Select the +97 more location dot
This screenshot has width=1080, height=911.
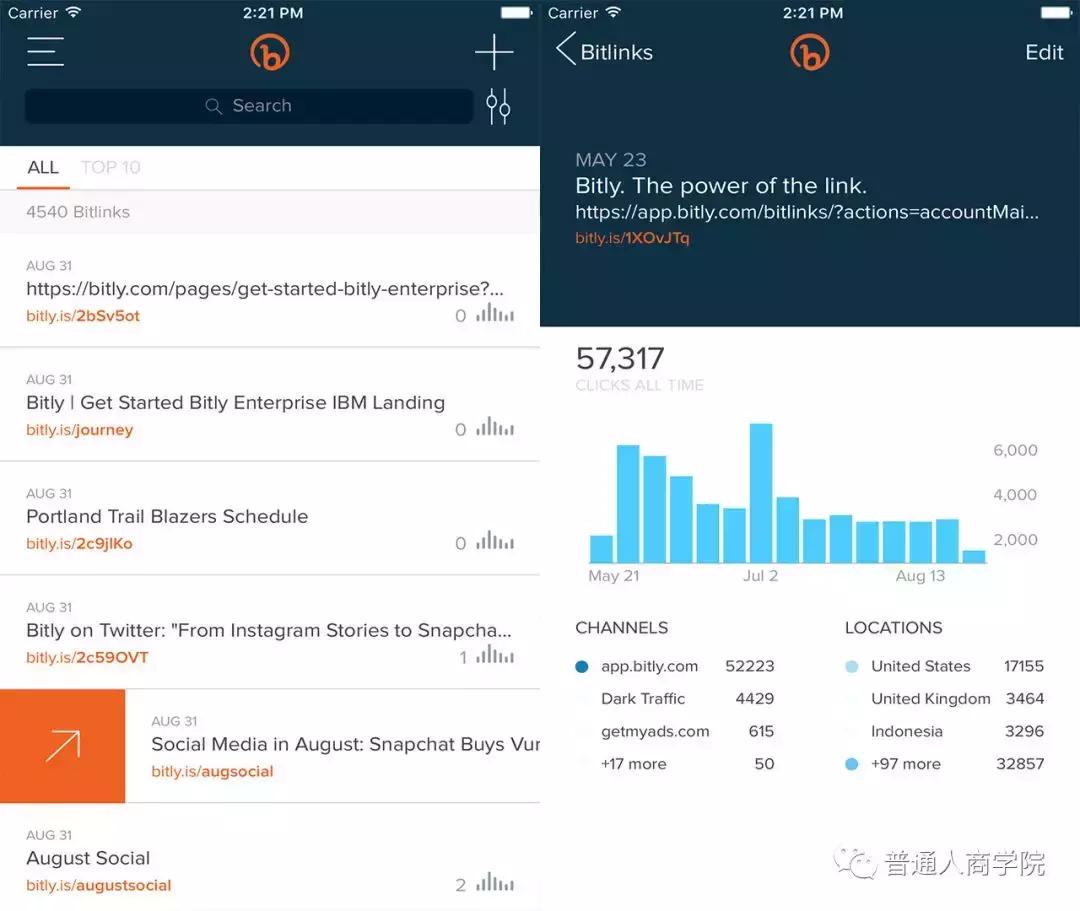852,764
